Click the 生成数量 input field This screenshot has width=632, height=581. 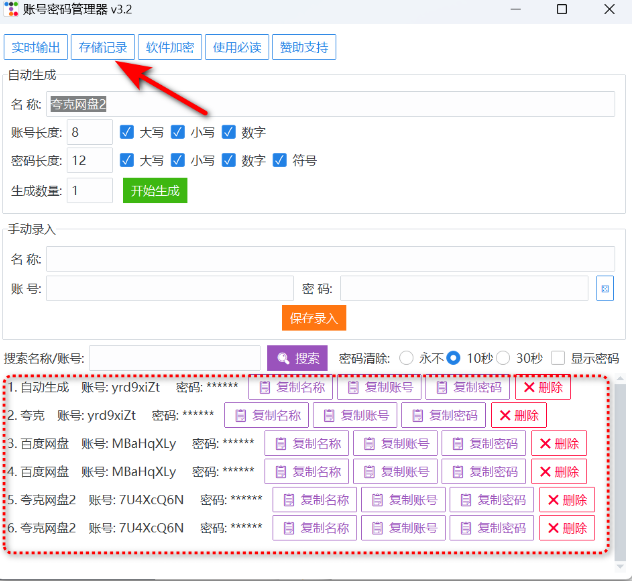(89, 190)
